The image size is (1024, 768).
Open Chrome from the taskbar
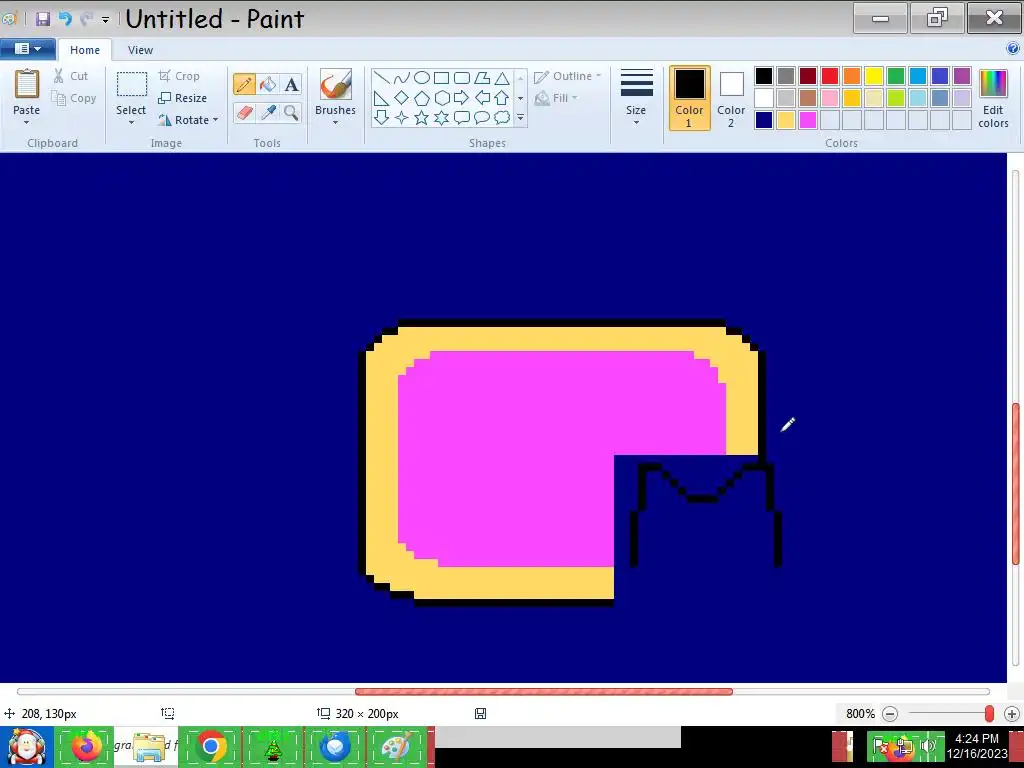210,746
